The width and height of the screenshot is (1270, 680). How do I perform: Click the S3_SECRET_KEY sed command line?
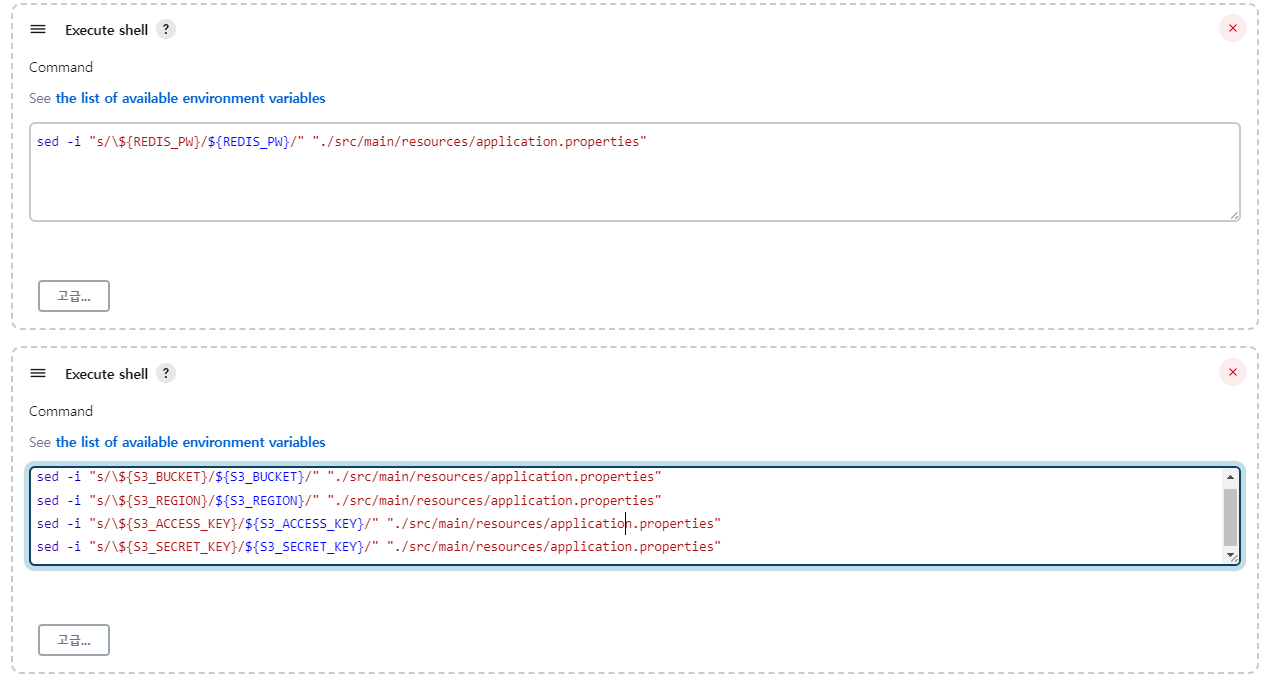click(x=379, y=546)
